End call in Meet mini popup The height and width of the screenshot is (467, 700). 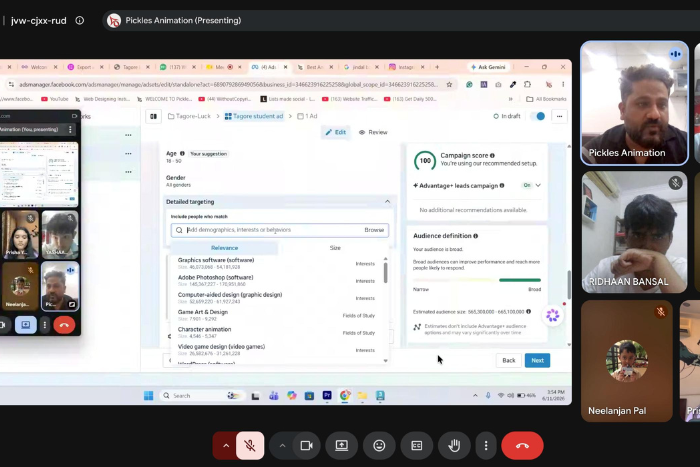coord(64,325)
